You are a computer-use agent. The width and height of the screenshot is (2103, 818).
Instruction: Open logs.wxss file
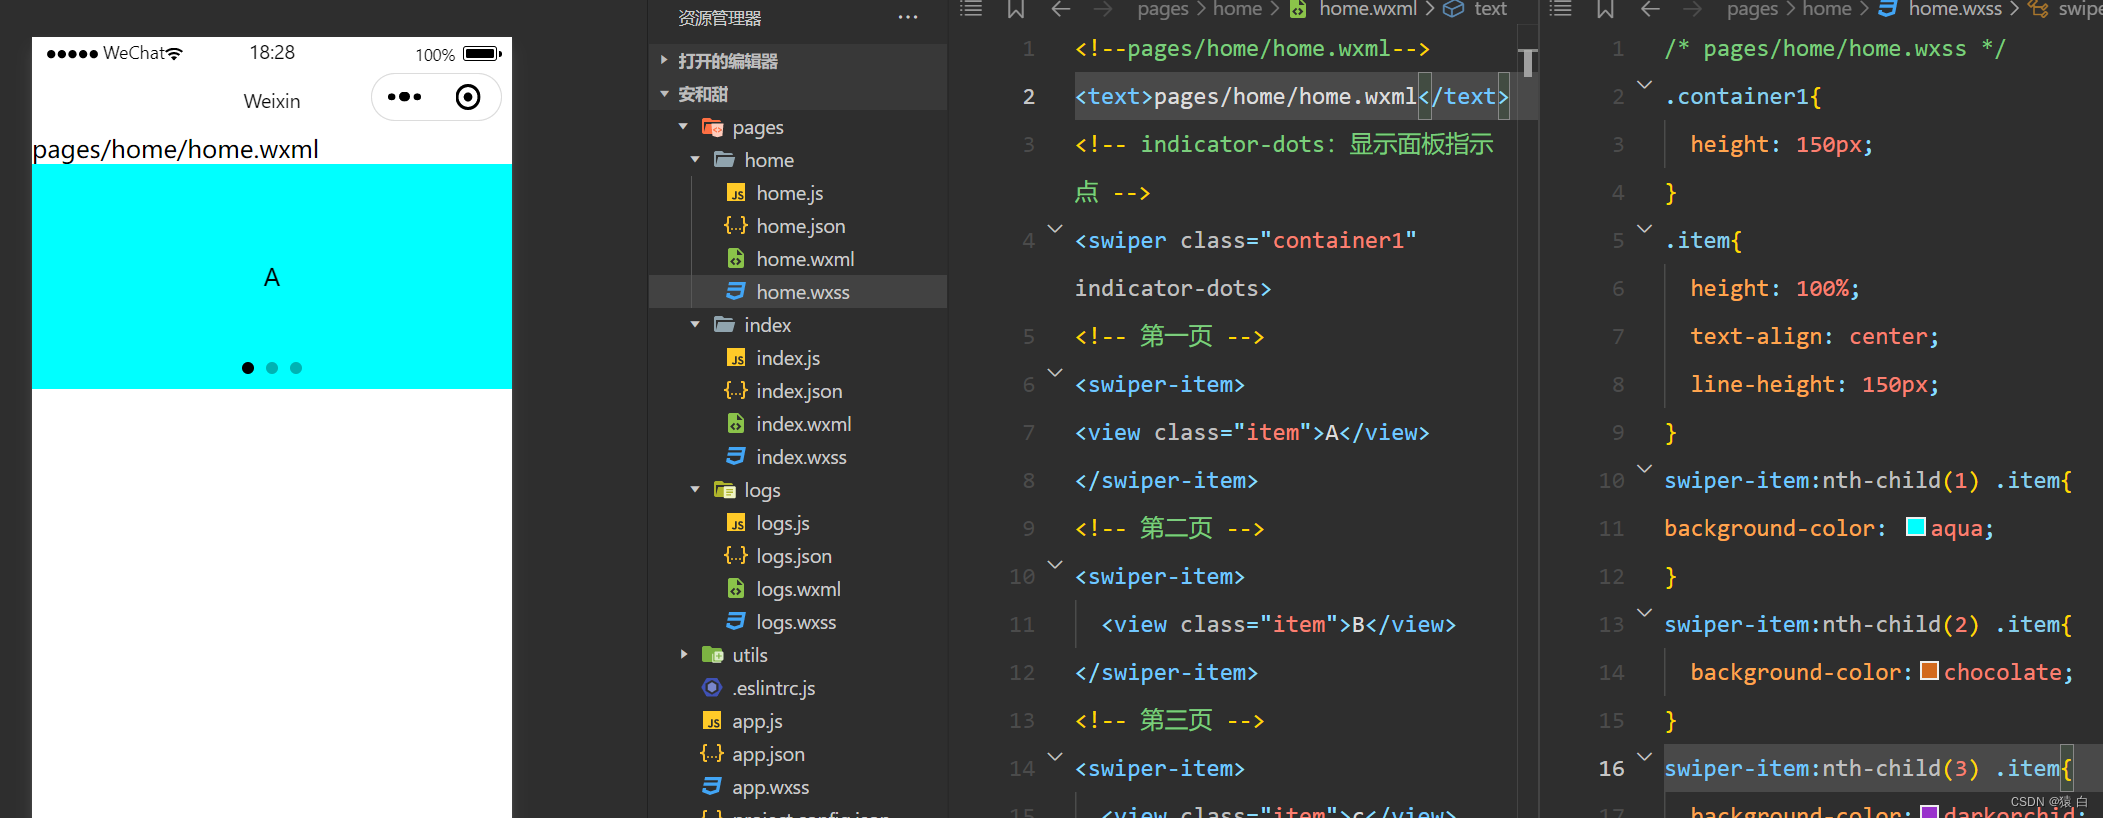click(798, 622)
